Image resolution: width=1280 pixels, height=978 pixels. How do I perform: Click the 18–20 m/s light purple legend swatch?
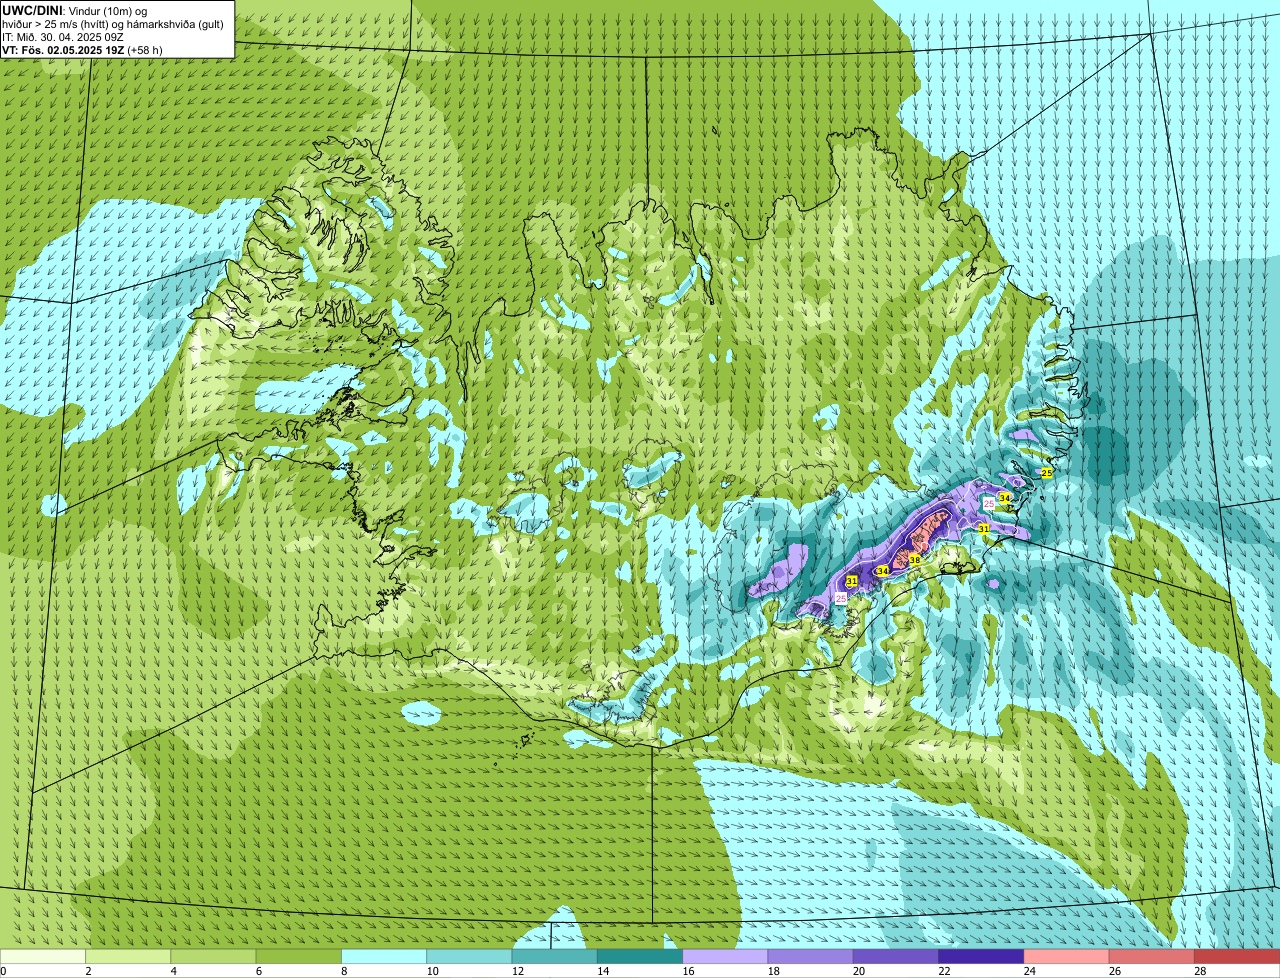click(x=811, y=956)
